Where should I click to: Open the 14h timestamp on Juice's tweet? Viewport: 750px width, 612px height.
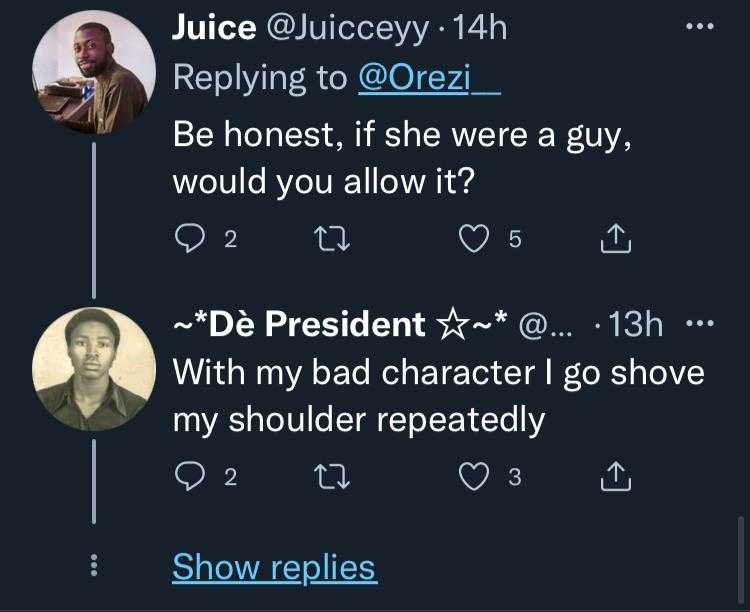tap(480, 28)
